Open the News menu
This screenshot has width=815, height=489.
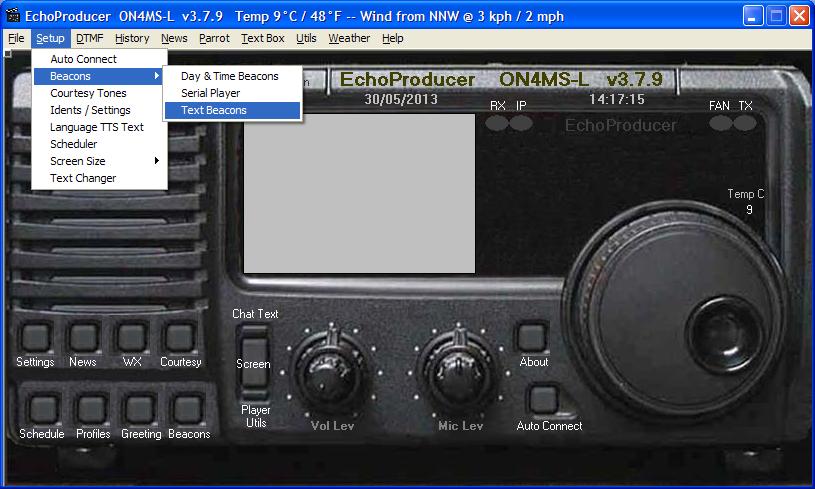point(174,38)
